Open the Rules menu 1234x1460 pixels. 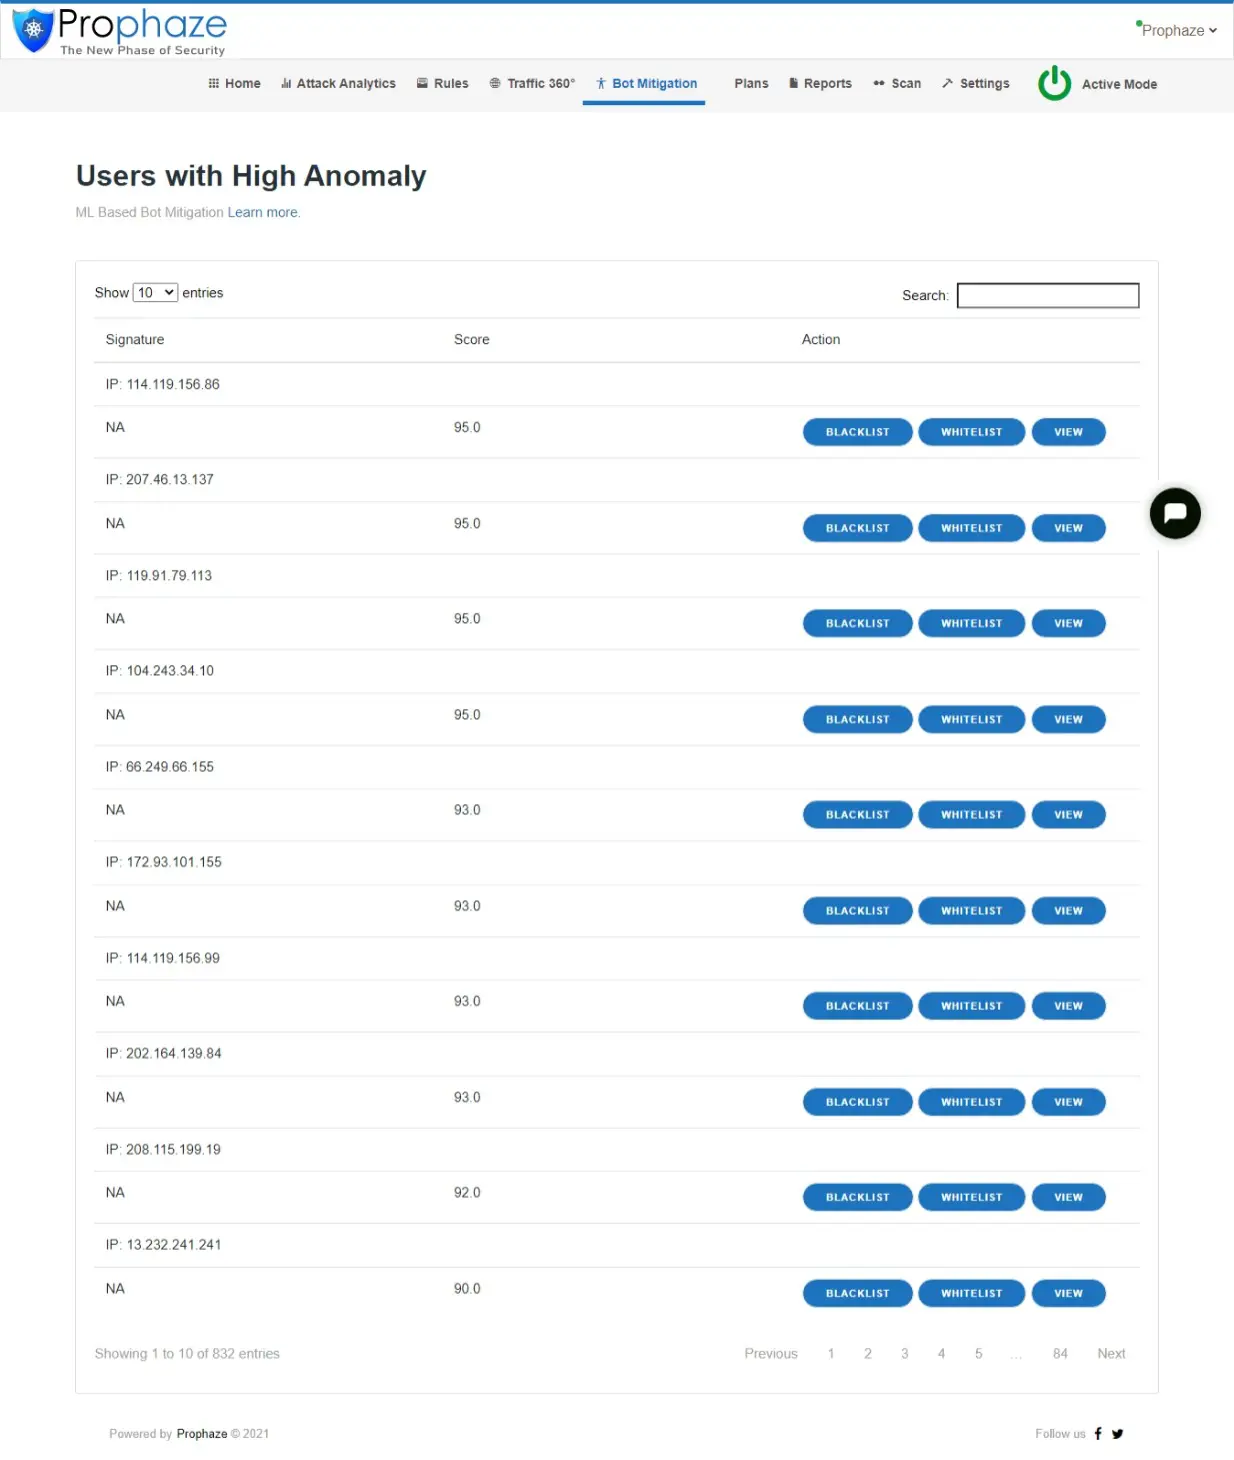[442, 84]
